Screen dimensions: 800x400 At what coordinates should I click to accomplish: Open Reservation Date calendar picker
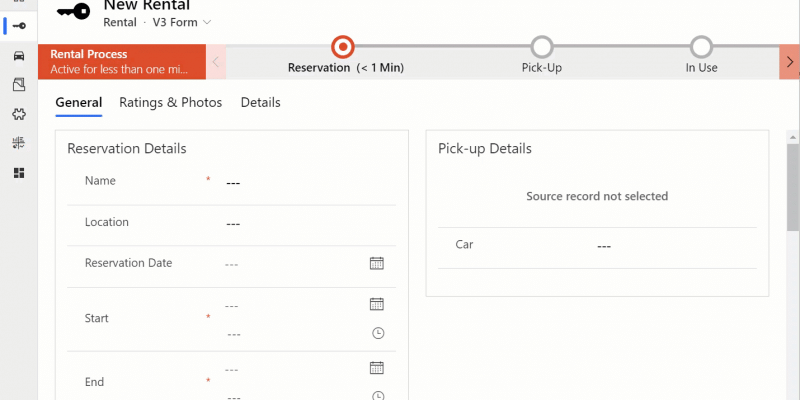[x=377, y=263]
